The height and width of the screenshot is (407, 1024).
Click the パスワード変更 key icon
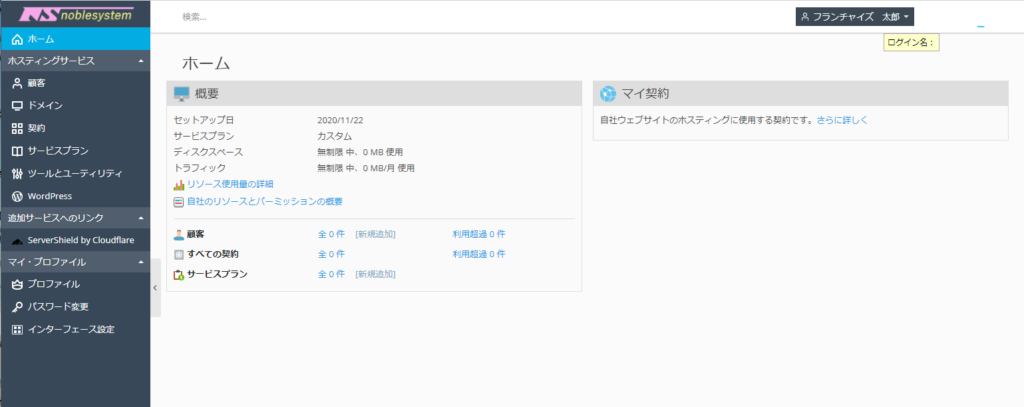tap(16, 307)
